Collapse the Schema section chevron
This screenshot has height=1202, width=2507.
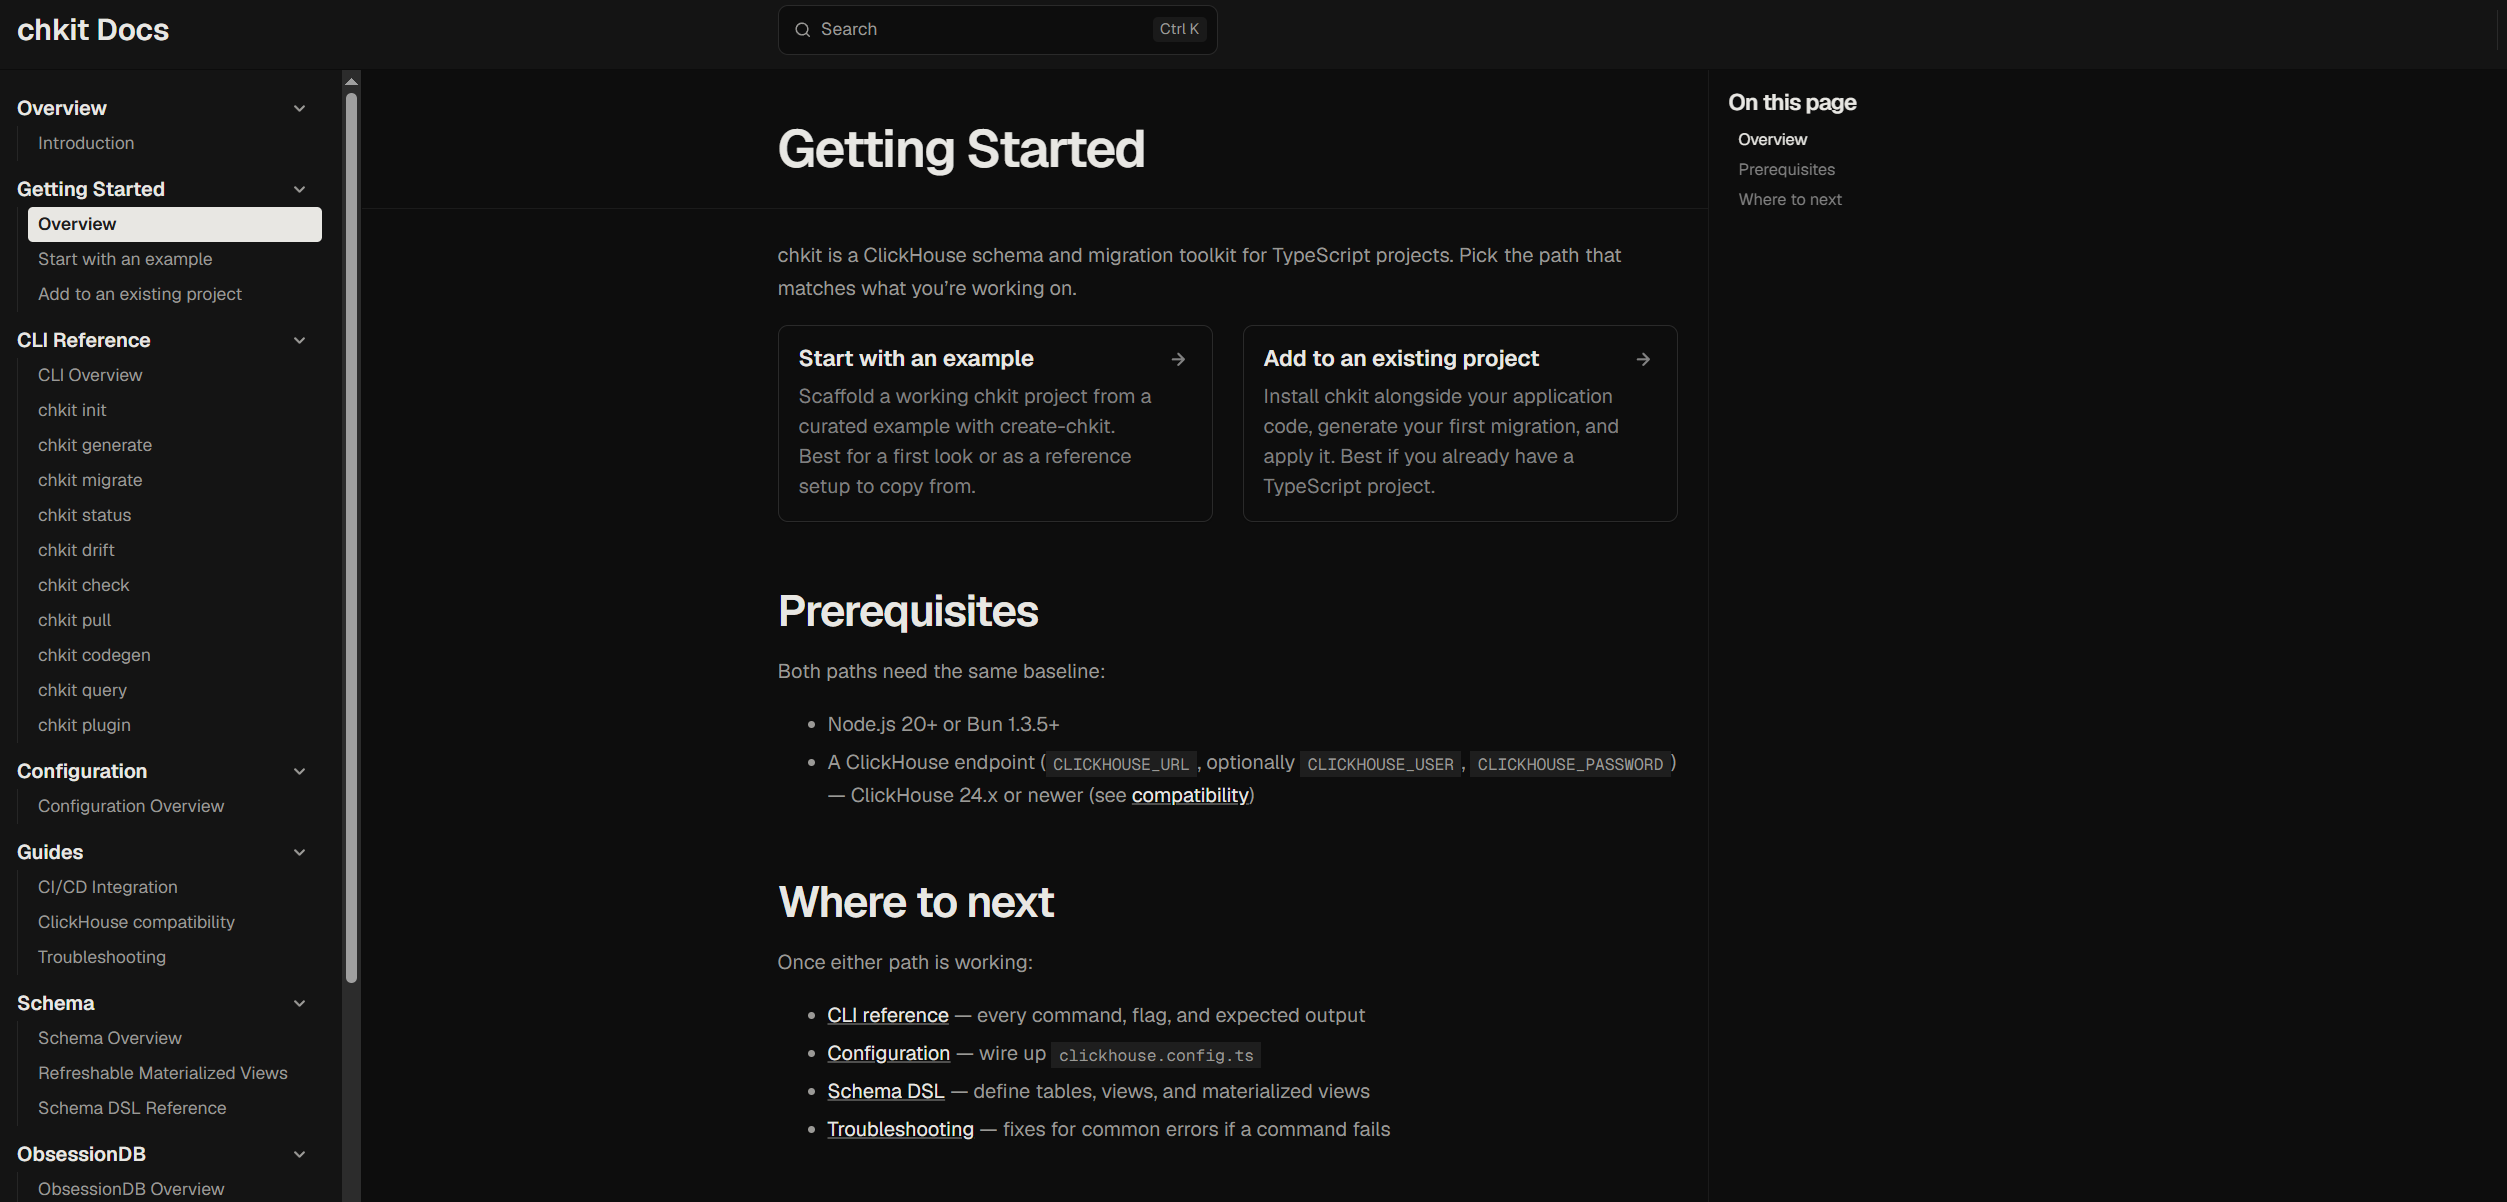coord(299,1003)
